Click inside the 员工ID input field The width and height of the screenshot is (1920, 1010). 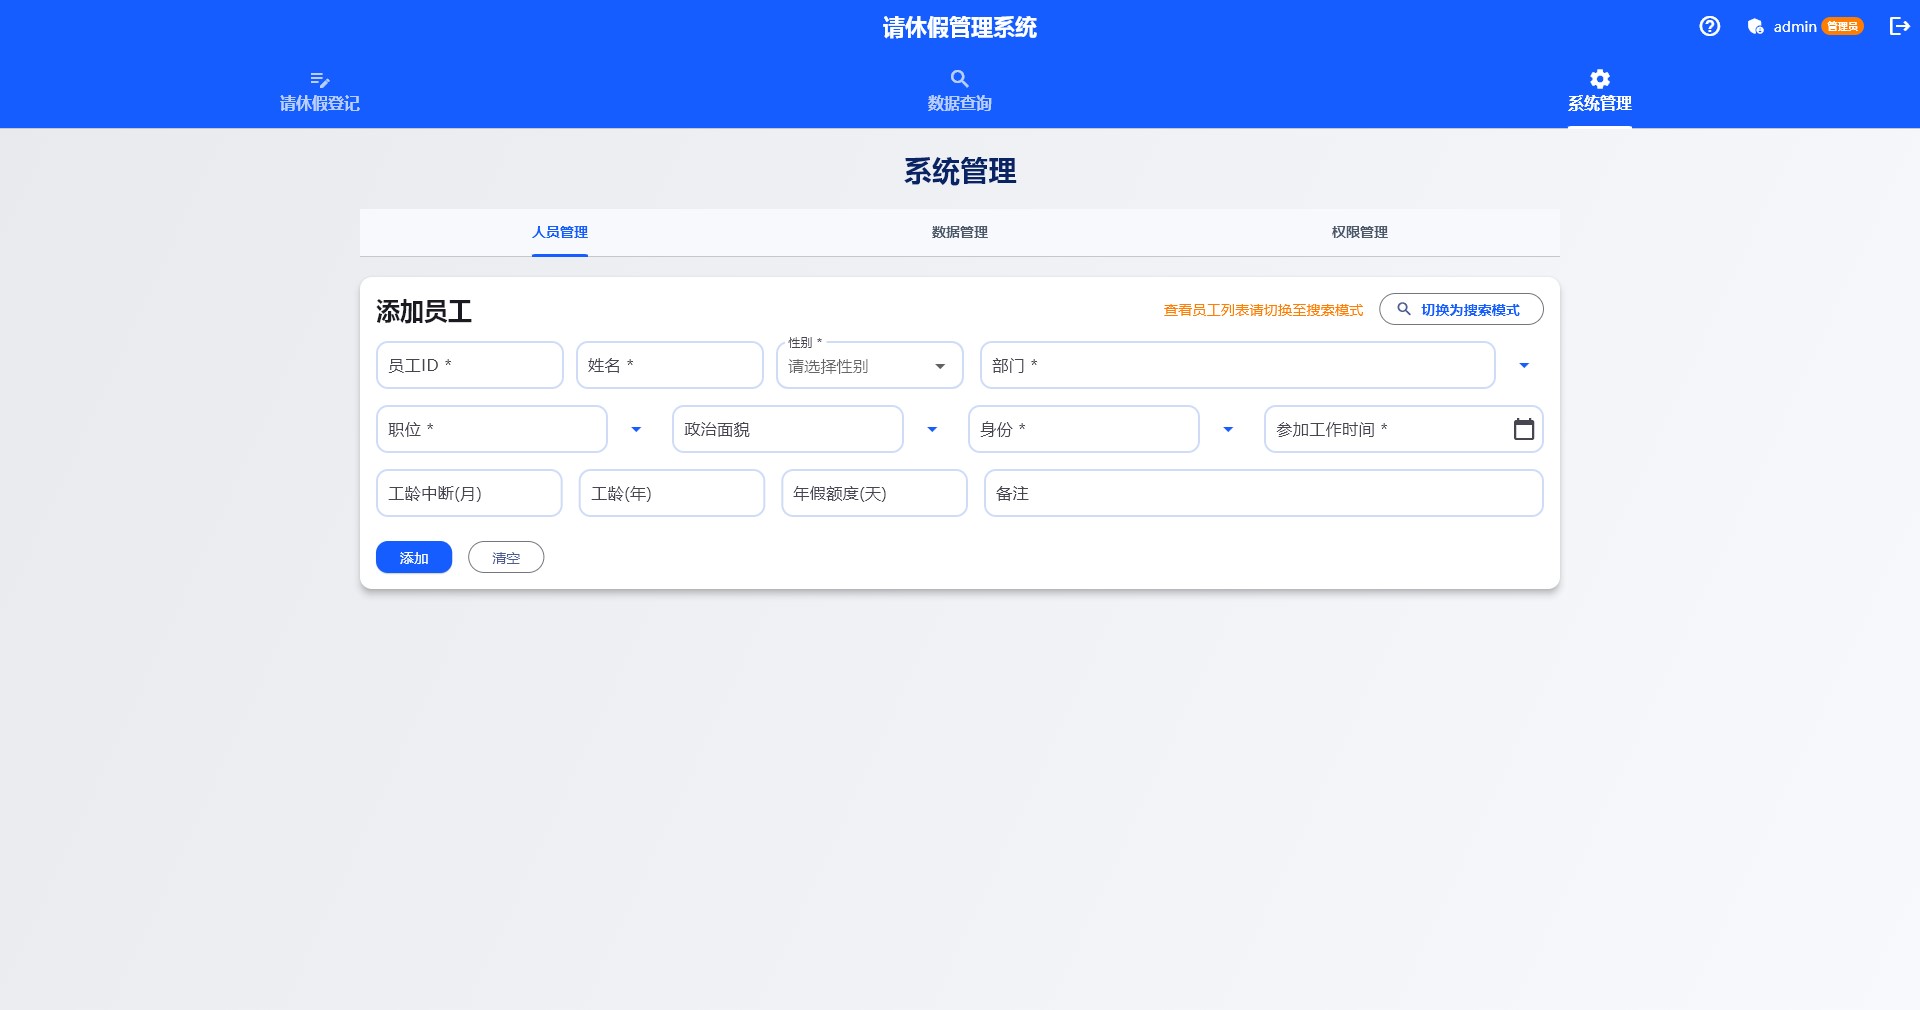coord(469,364)
